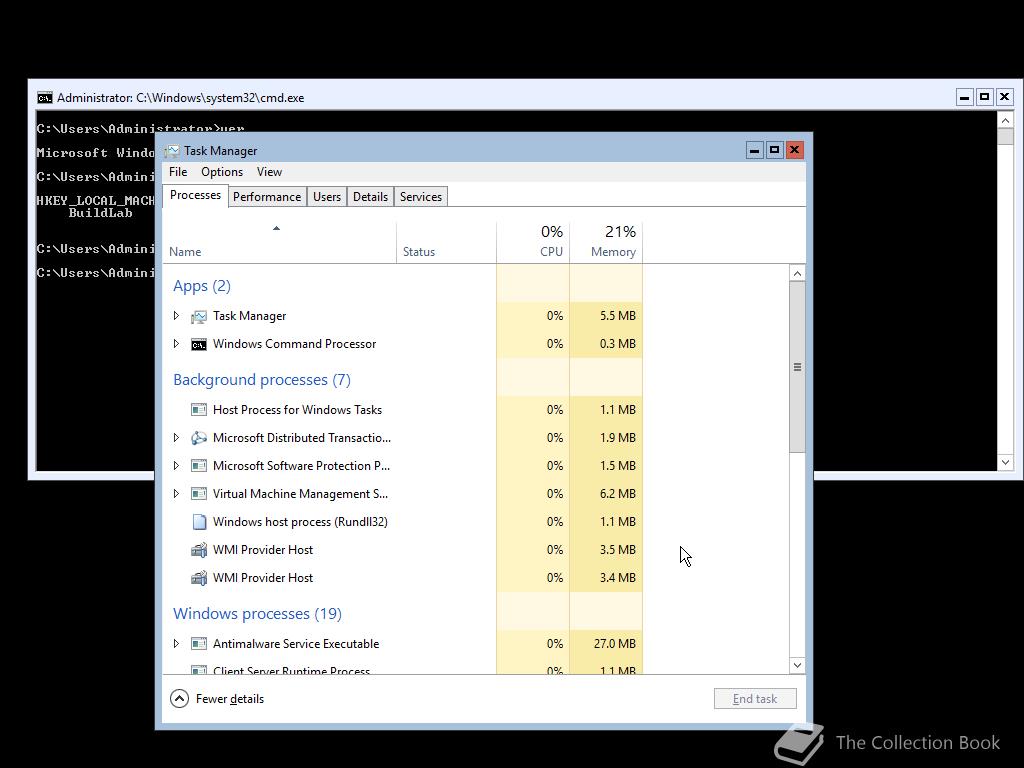This screenshot has height=768, width=1024.
Task: Click the Microsoft Software Protection icon
Action: [199, 466]
